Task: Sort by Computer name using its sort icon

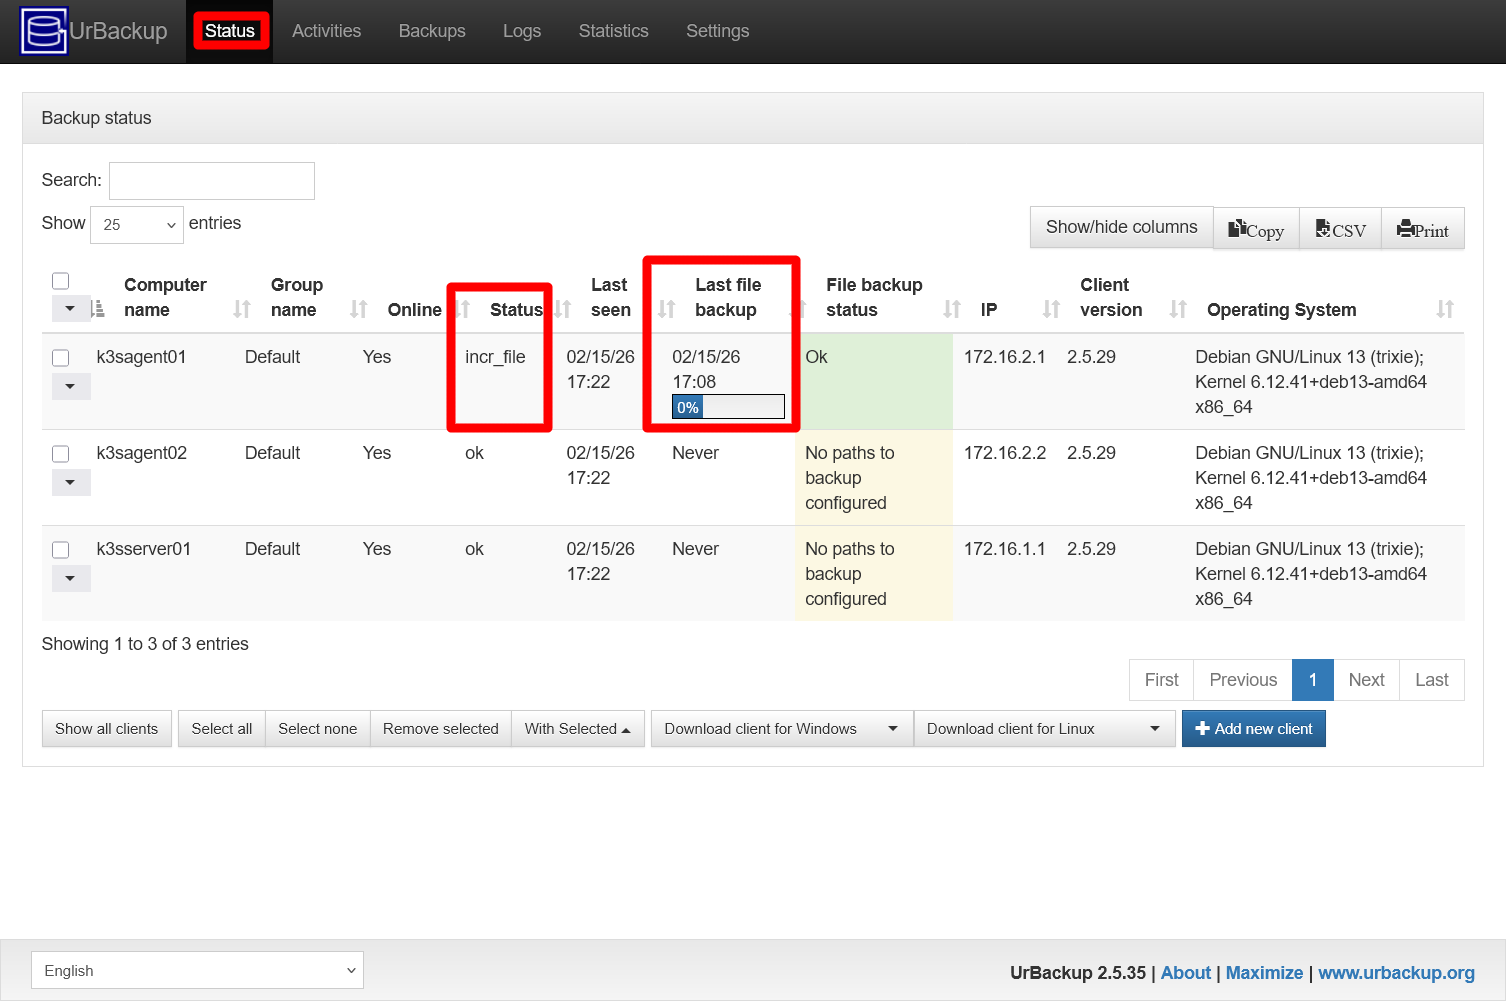Action: (x=239, y=309)
